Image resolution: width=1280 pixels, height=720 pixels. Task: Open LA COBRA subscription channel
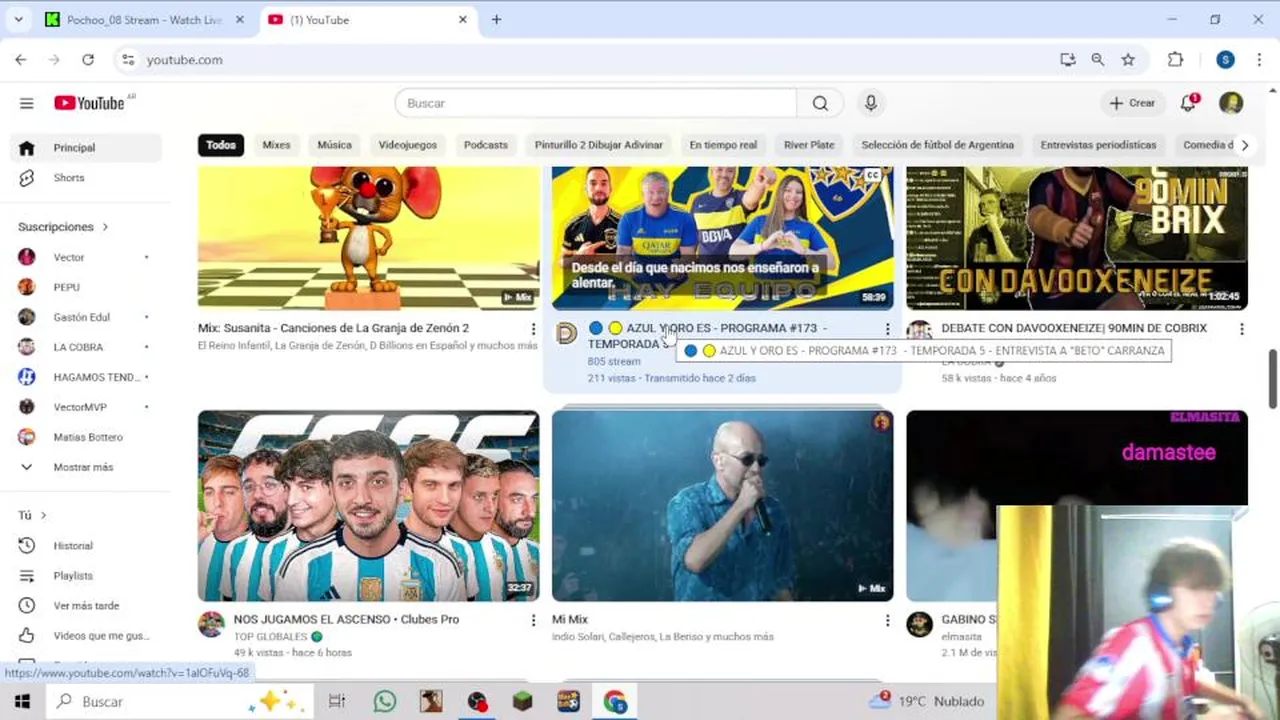point(87,347)
